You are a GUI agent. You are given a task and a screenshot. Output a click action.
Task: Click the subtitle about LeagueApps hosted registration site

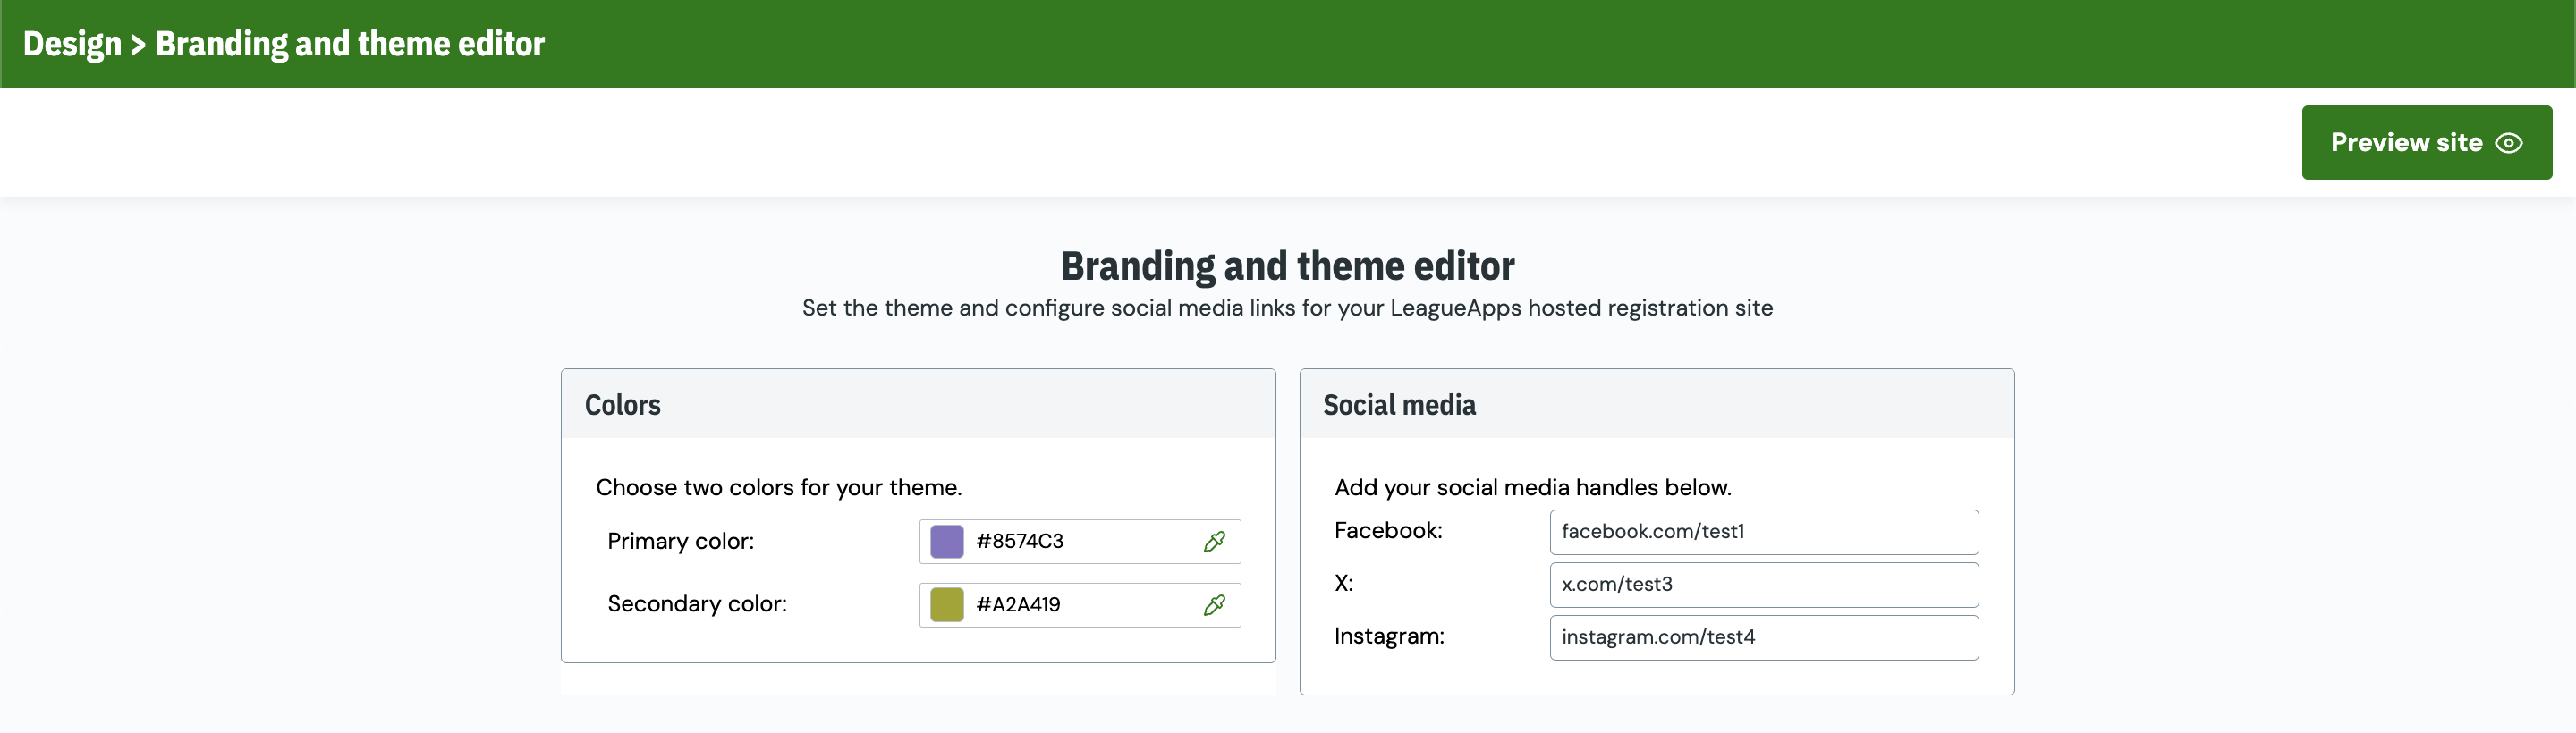(x=1287, y=308)
